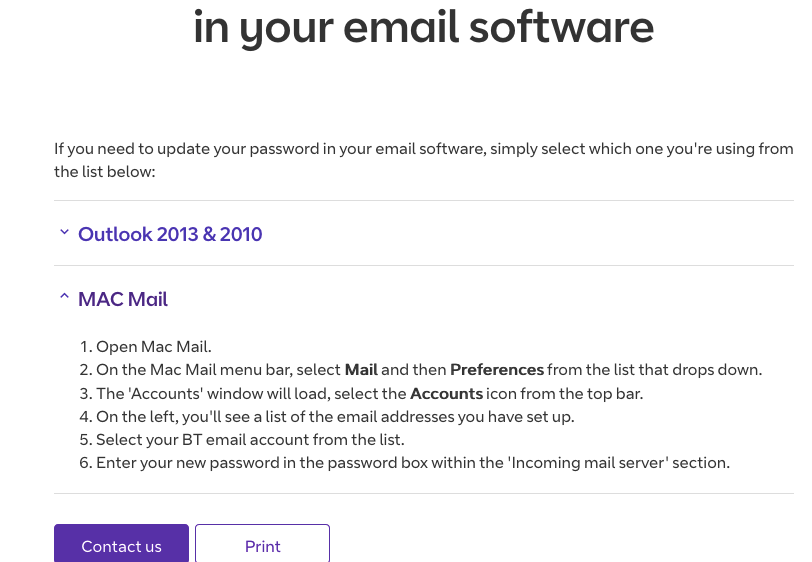
Task: Click the bold word 'Mail' in step 2
Action: (361, 370)
